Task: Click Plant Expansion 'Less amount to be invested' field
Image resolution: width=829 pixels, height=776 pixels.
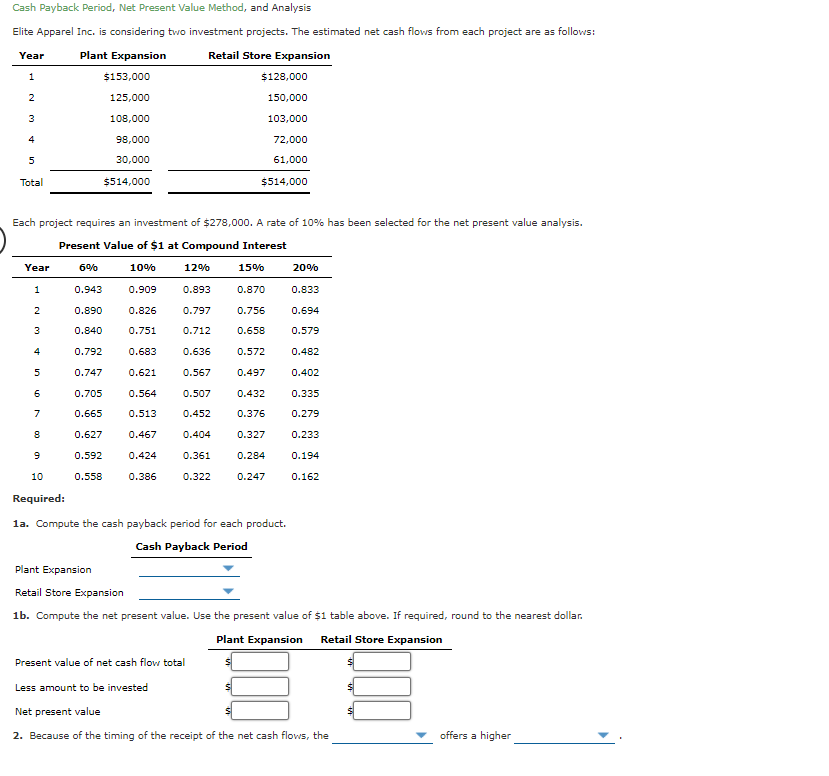Action: (260, 686)
